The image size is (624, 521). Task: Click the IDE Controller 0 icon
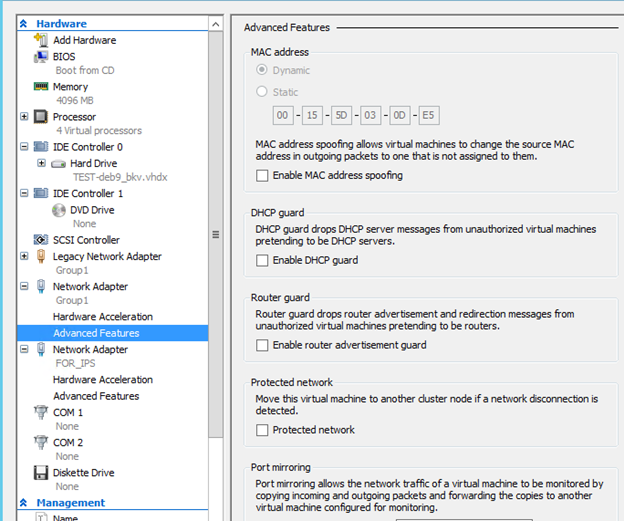41,146
